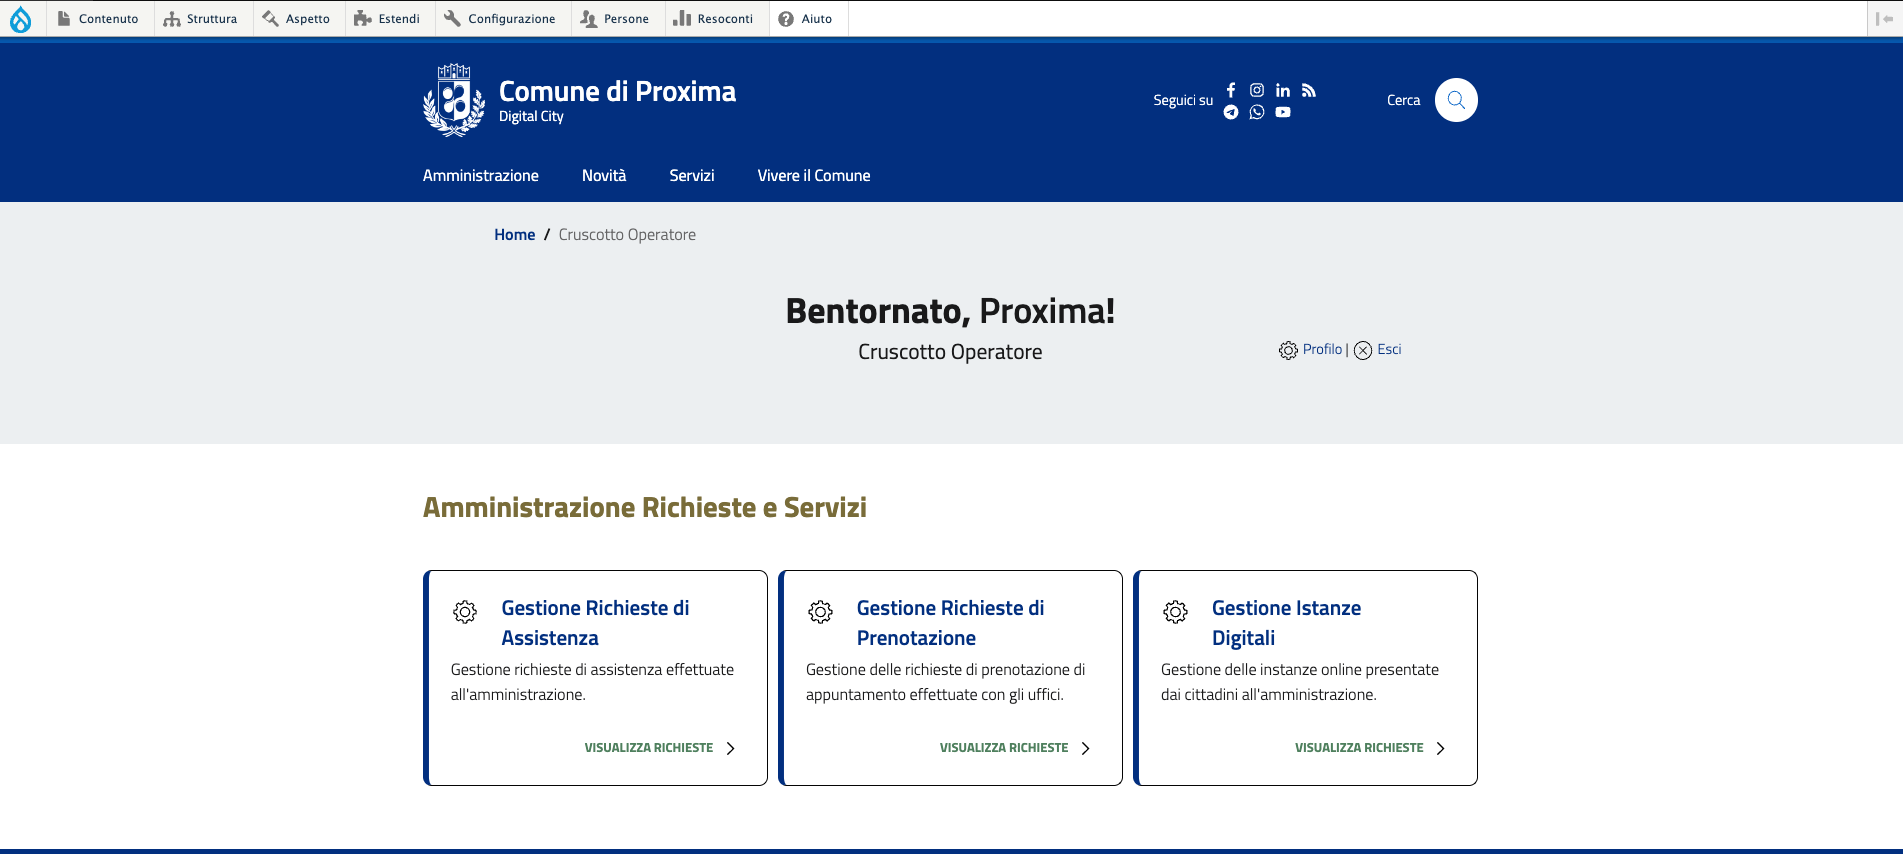Open the Struttura admin menu
Viewport: 1903px width, 854px height.
(x=201, y=19)
